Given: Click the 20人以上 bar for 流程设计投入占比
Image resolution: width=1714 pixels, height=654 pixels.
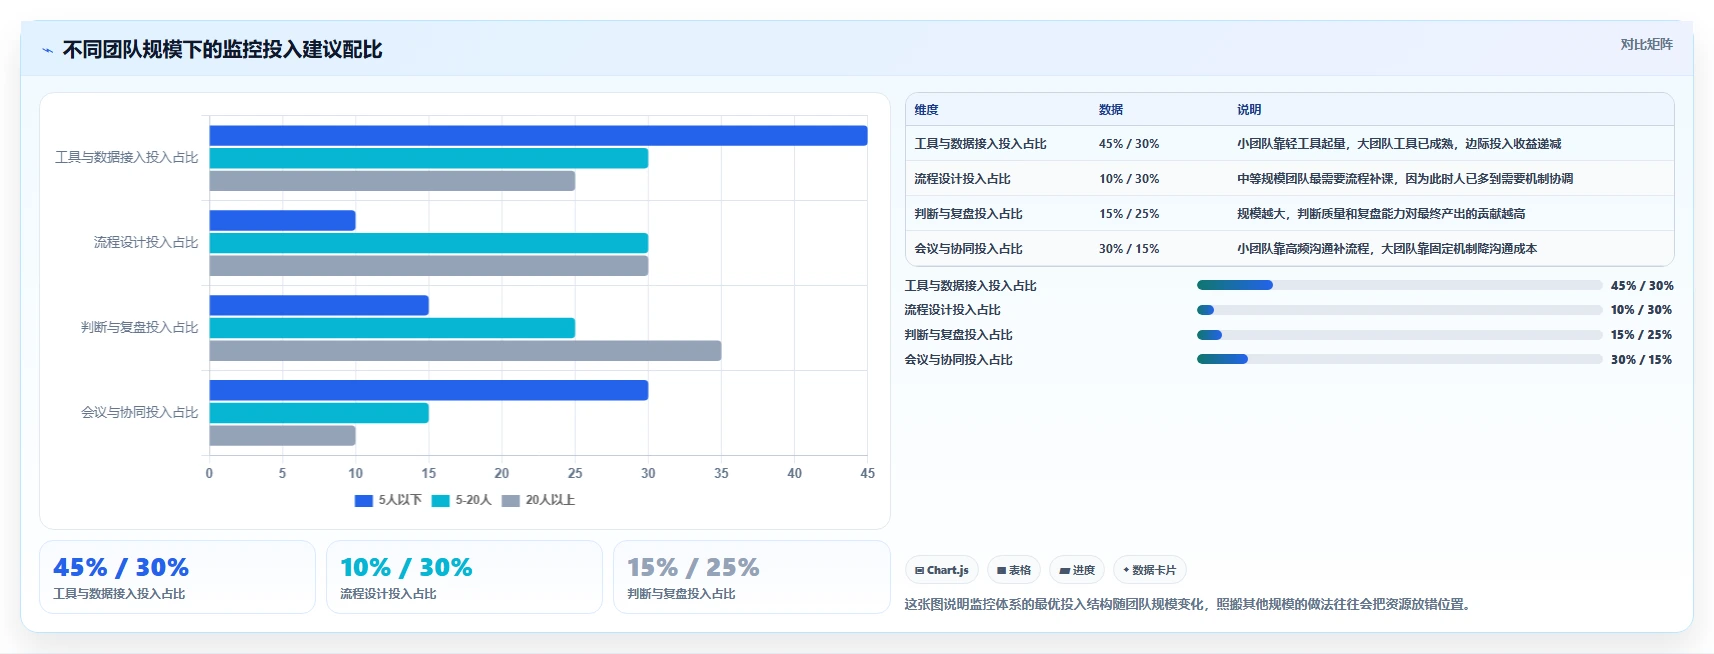Looking at the screenshot, I should [428, 266].
